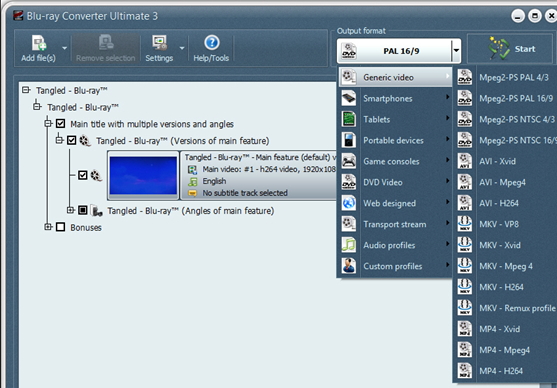Open the Output format dropdown arrow
Image resolution: width=557 pixels, height=388 pixels.
[456, 50]
